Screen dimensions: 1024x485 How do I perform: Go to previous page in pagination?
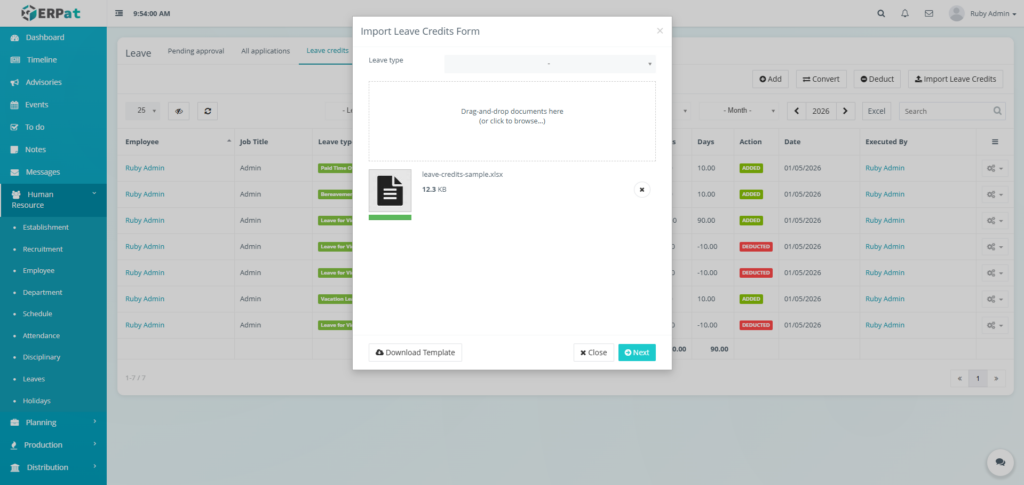(959, 378)
